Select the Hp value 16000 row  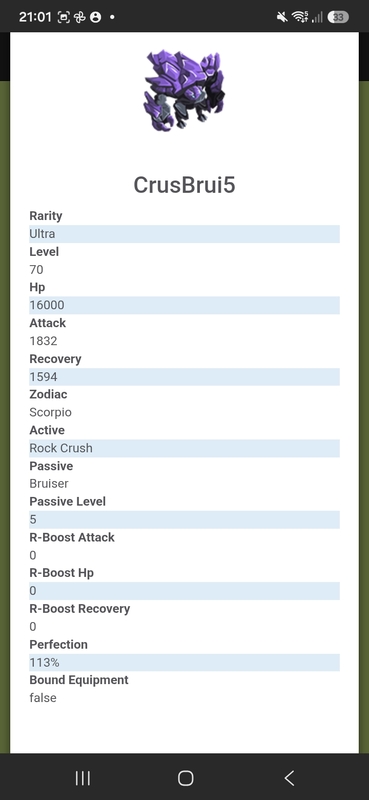point(184,305)
